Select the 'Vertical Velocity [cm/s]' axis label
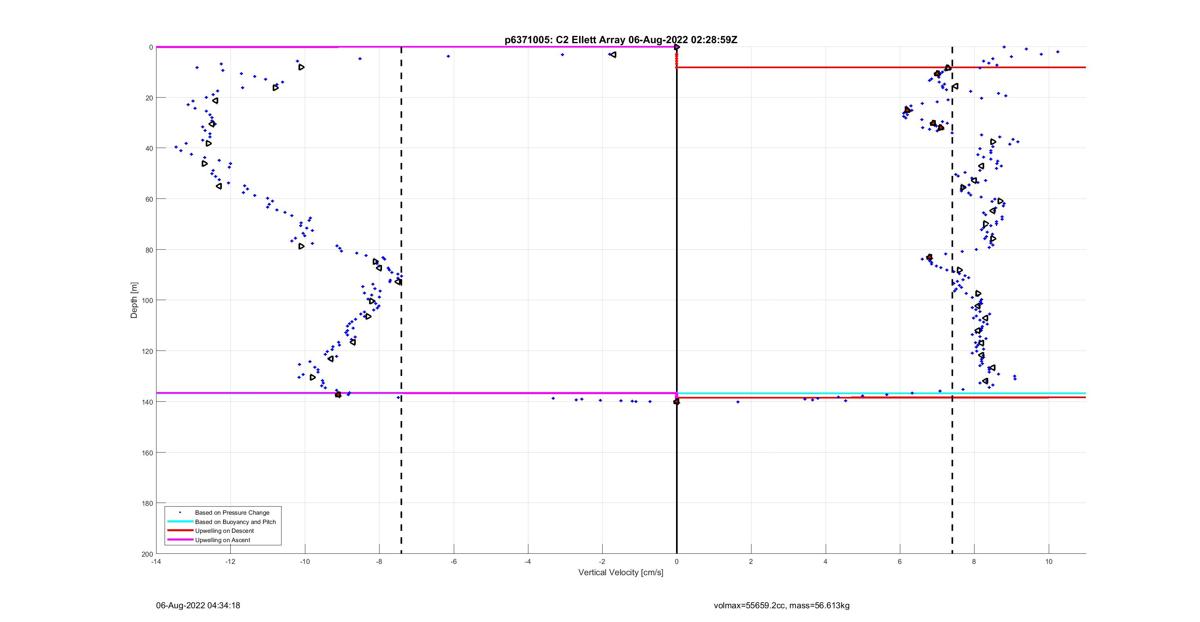 [621, 573]
